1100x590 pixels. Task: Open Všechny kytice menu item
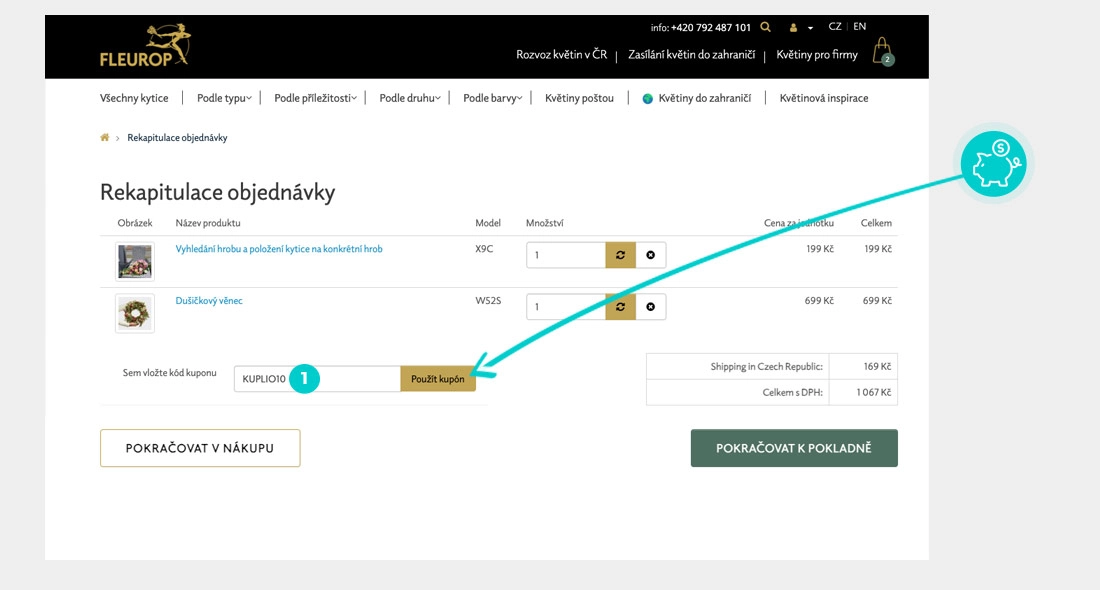coord(134,98)
